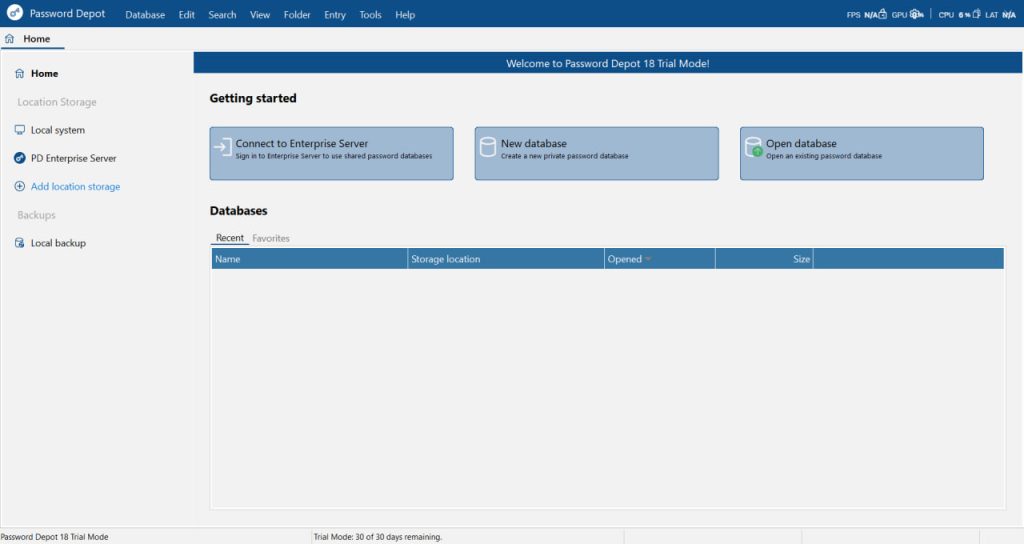
Task: Select the Home document tab
Action: (x=33, y=39)
